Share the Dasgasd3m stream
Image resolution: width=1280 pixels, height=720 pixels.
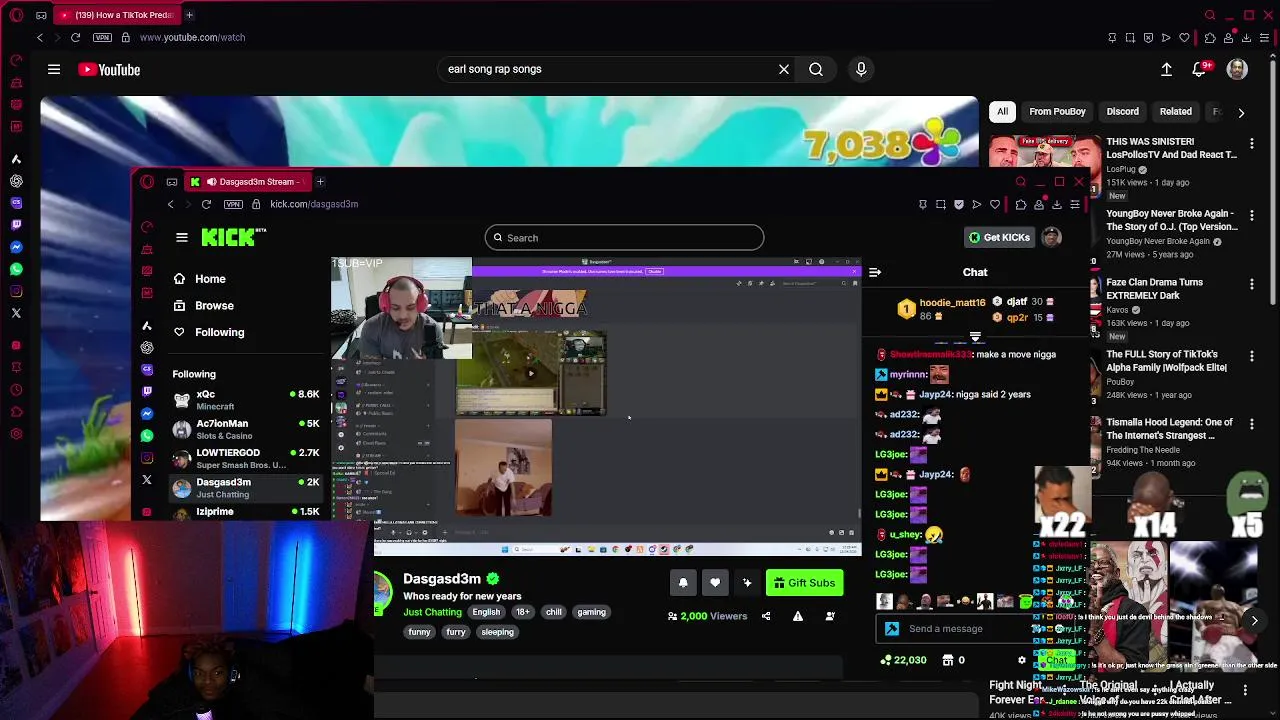pos(766,616)
